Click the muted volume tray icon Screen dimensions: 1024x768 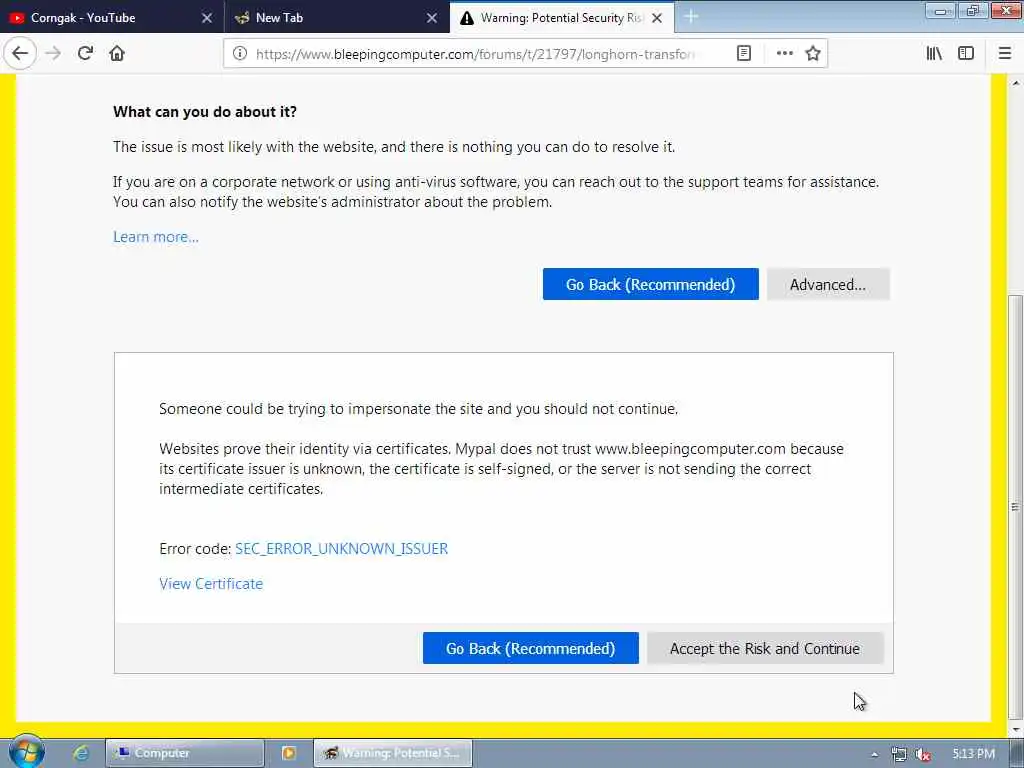click(x=922, y=754)
